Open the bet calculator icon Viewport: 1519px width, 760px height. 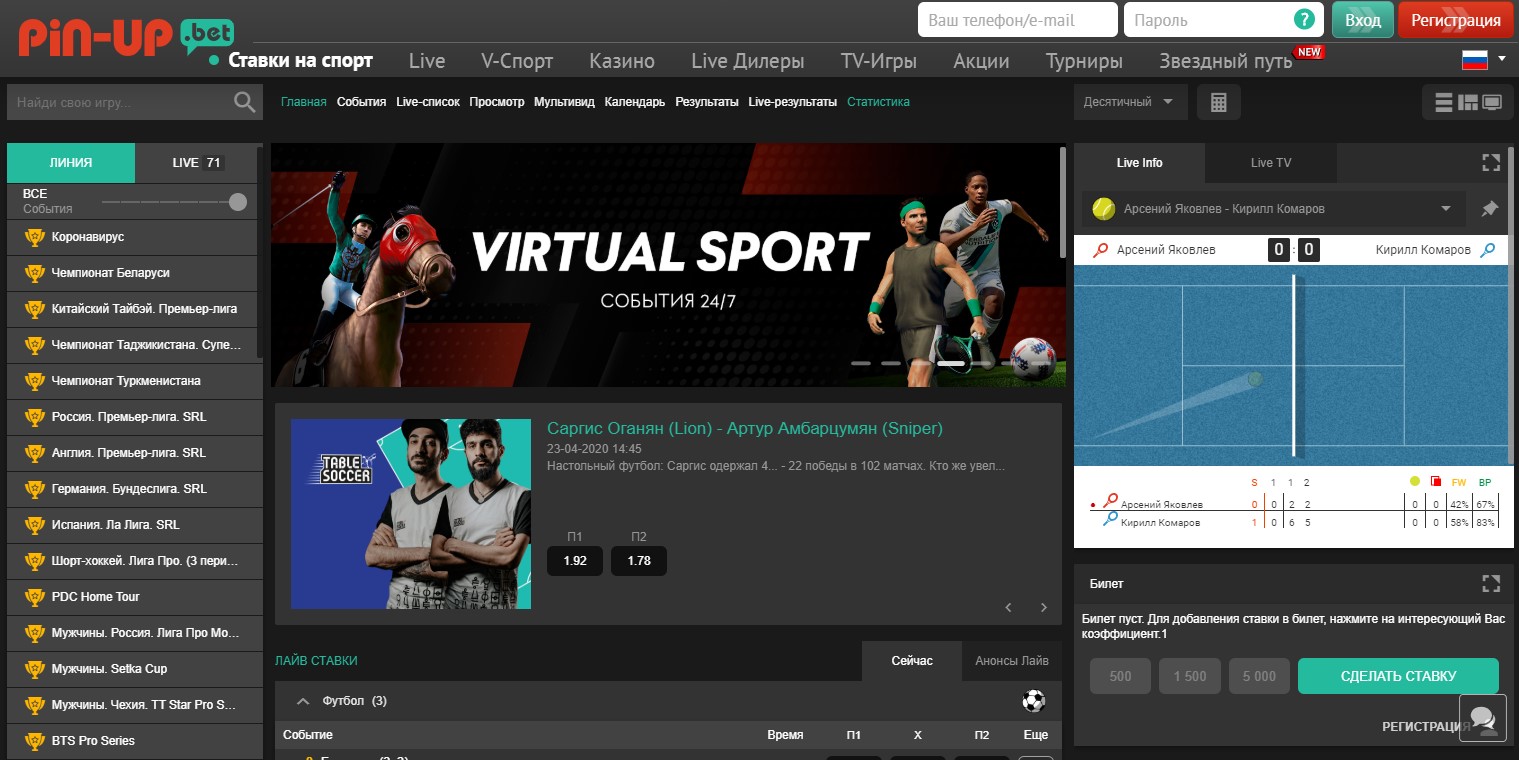(1218, 102)
